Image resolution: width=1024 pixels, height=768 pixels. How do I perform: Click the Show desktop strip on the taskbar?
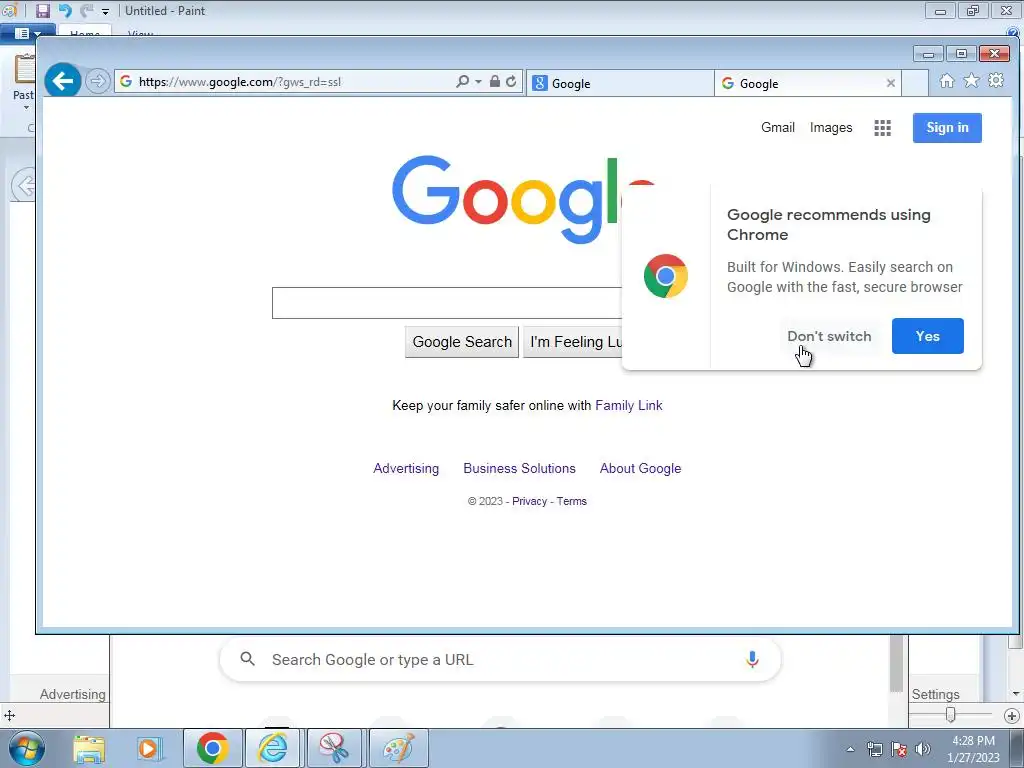[1017, 748]
